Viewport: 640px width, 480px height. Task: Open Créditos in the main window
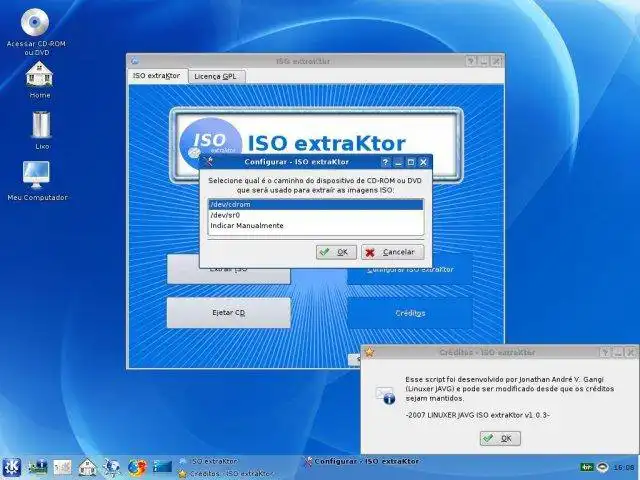point(410,313)
